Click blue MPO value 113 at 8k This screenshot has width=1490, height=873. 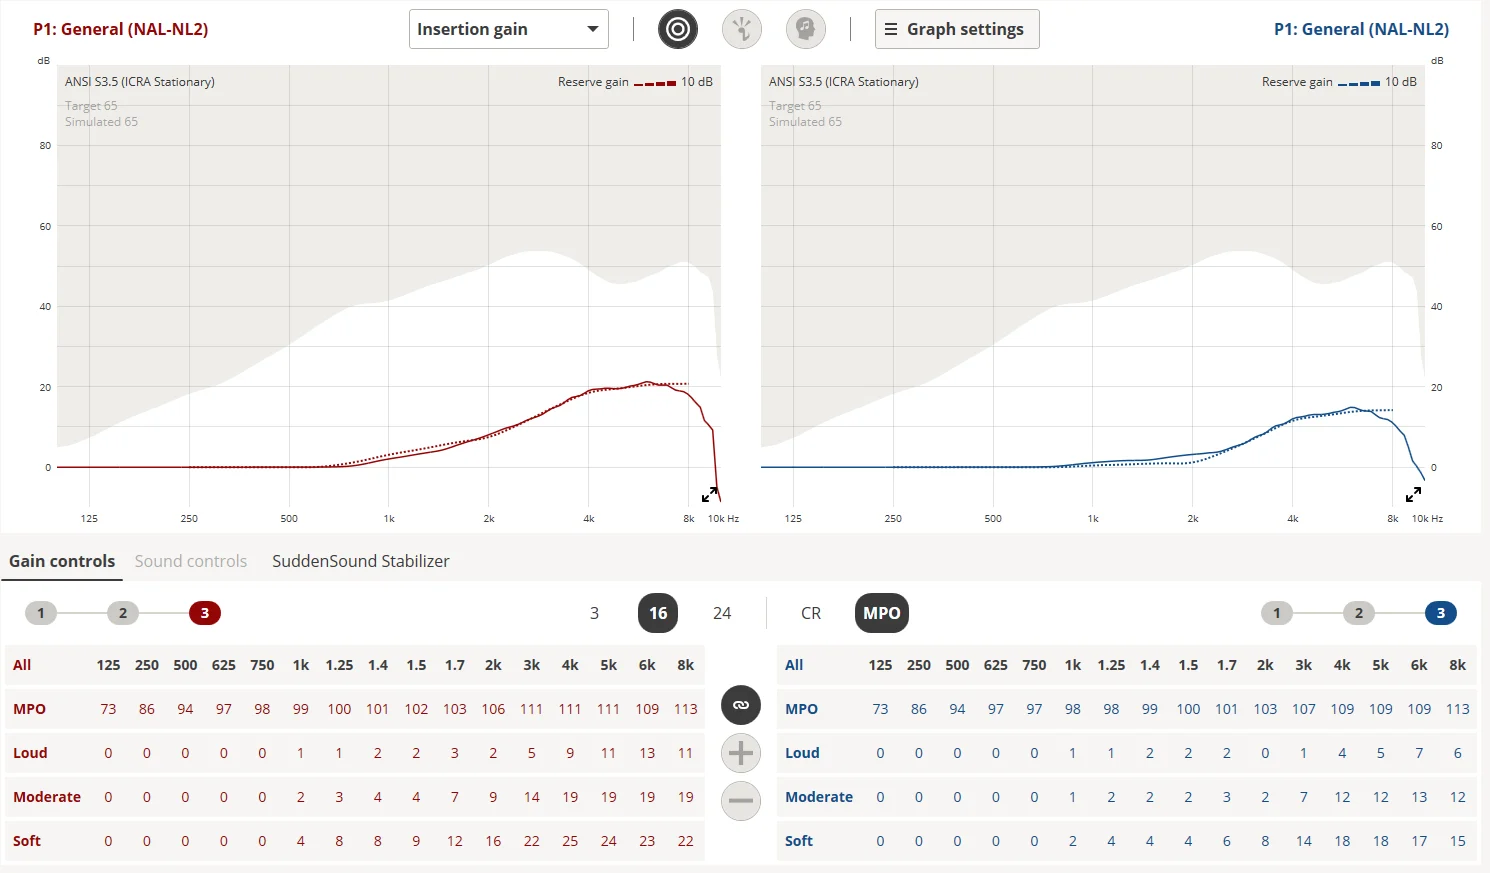[x=1458, y=709]
